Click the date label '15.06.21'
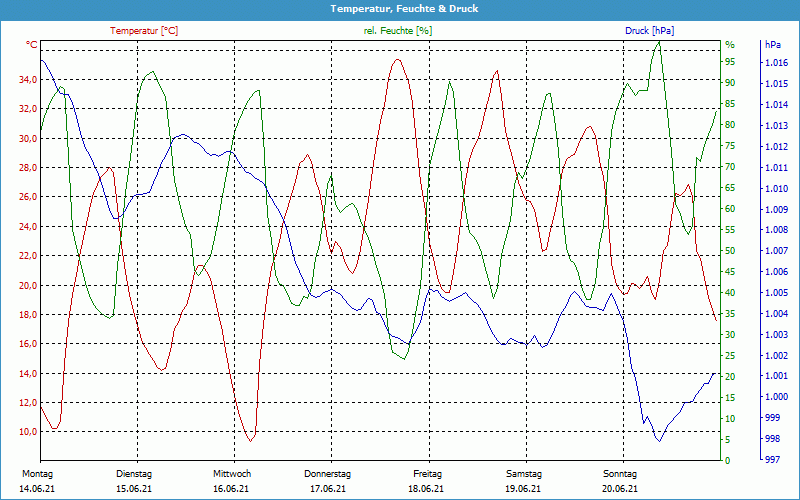This screenshot has height=500, width=800. (134, 489)
